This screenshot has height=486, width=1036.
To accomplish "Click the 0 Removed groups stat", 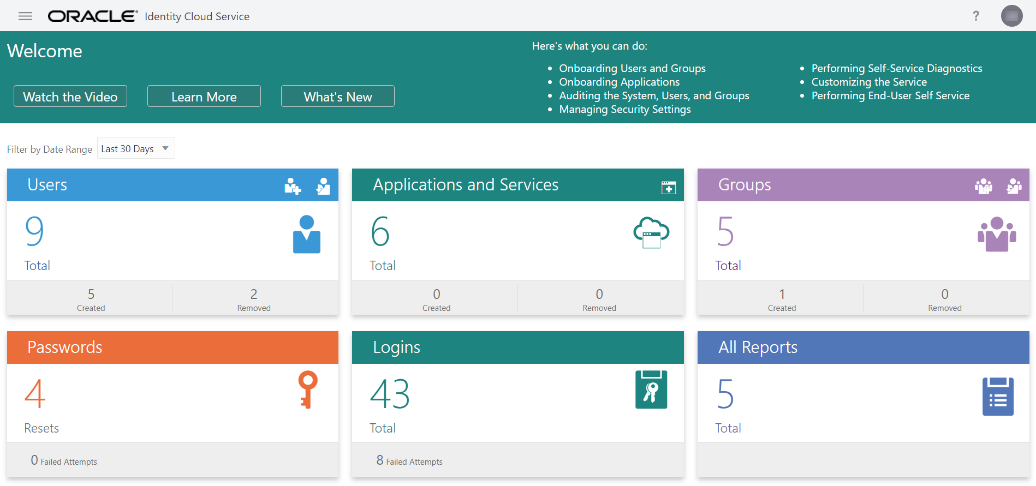I will point(944,298).
